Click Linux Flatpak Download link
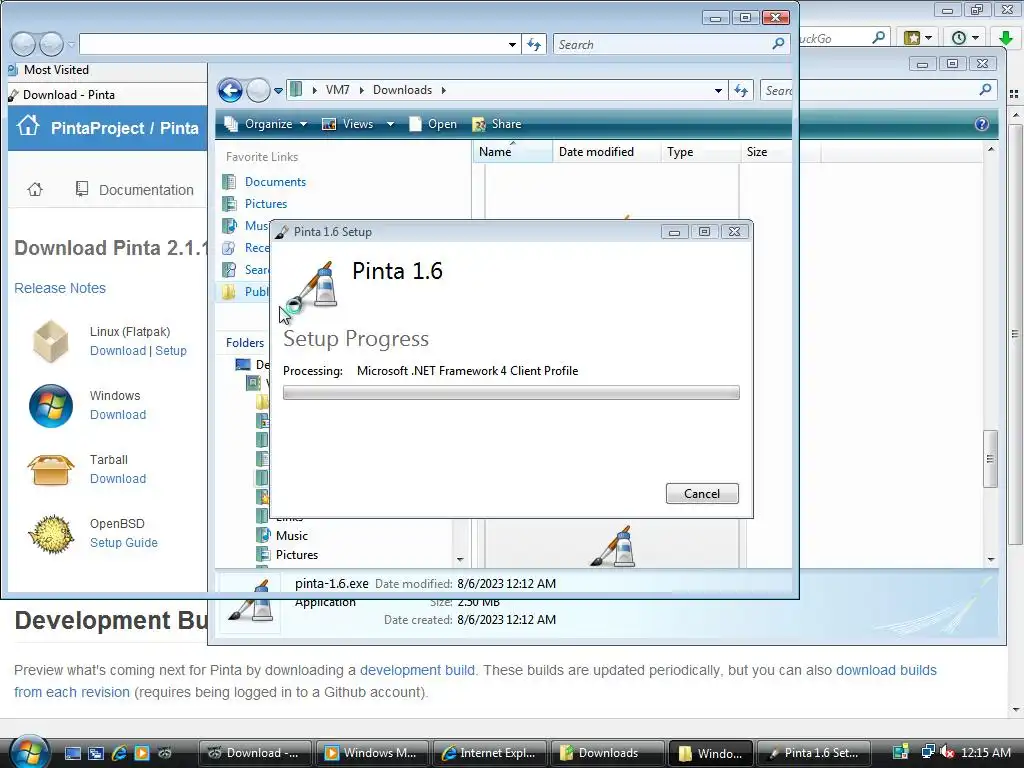1024x768 pixels. point(118,351)
